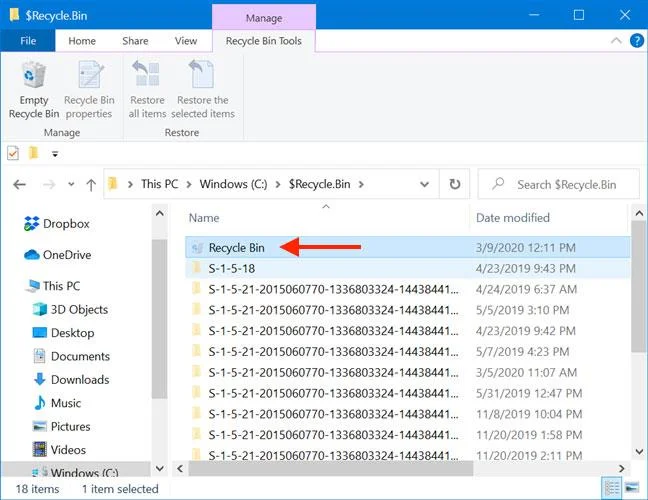Screen dimensions: 648x500
Task: Click $Recycle.Bin breadcrumb in the address bar
Action: tap(319, 184)
